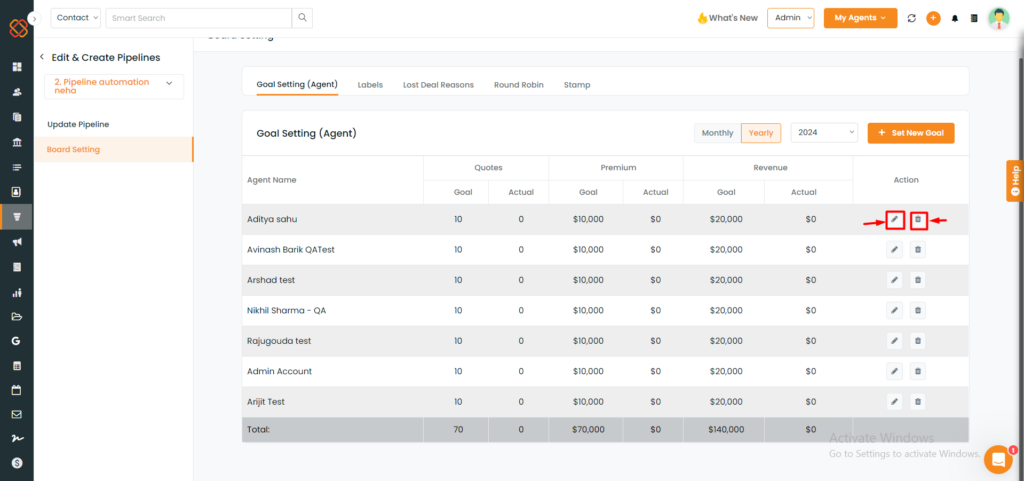
Task: Edit Aditya sahu goal with pencil icon
Action: coord(895,220)
